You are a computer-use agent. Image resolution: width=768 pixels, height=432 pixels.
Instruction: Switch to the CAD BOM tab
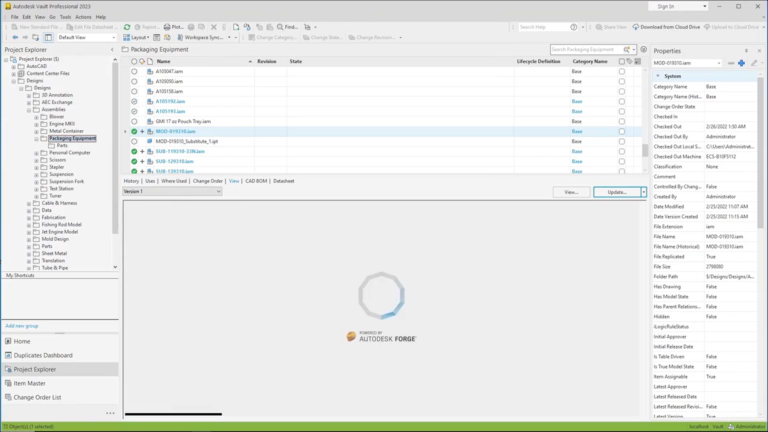tap(256, 181)
